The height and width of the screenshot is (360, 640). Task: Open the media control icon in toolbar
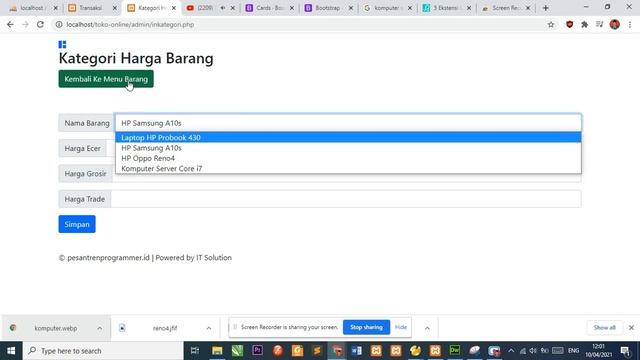(x=599, y=24)
